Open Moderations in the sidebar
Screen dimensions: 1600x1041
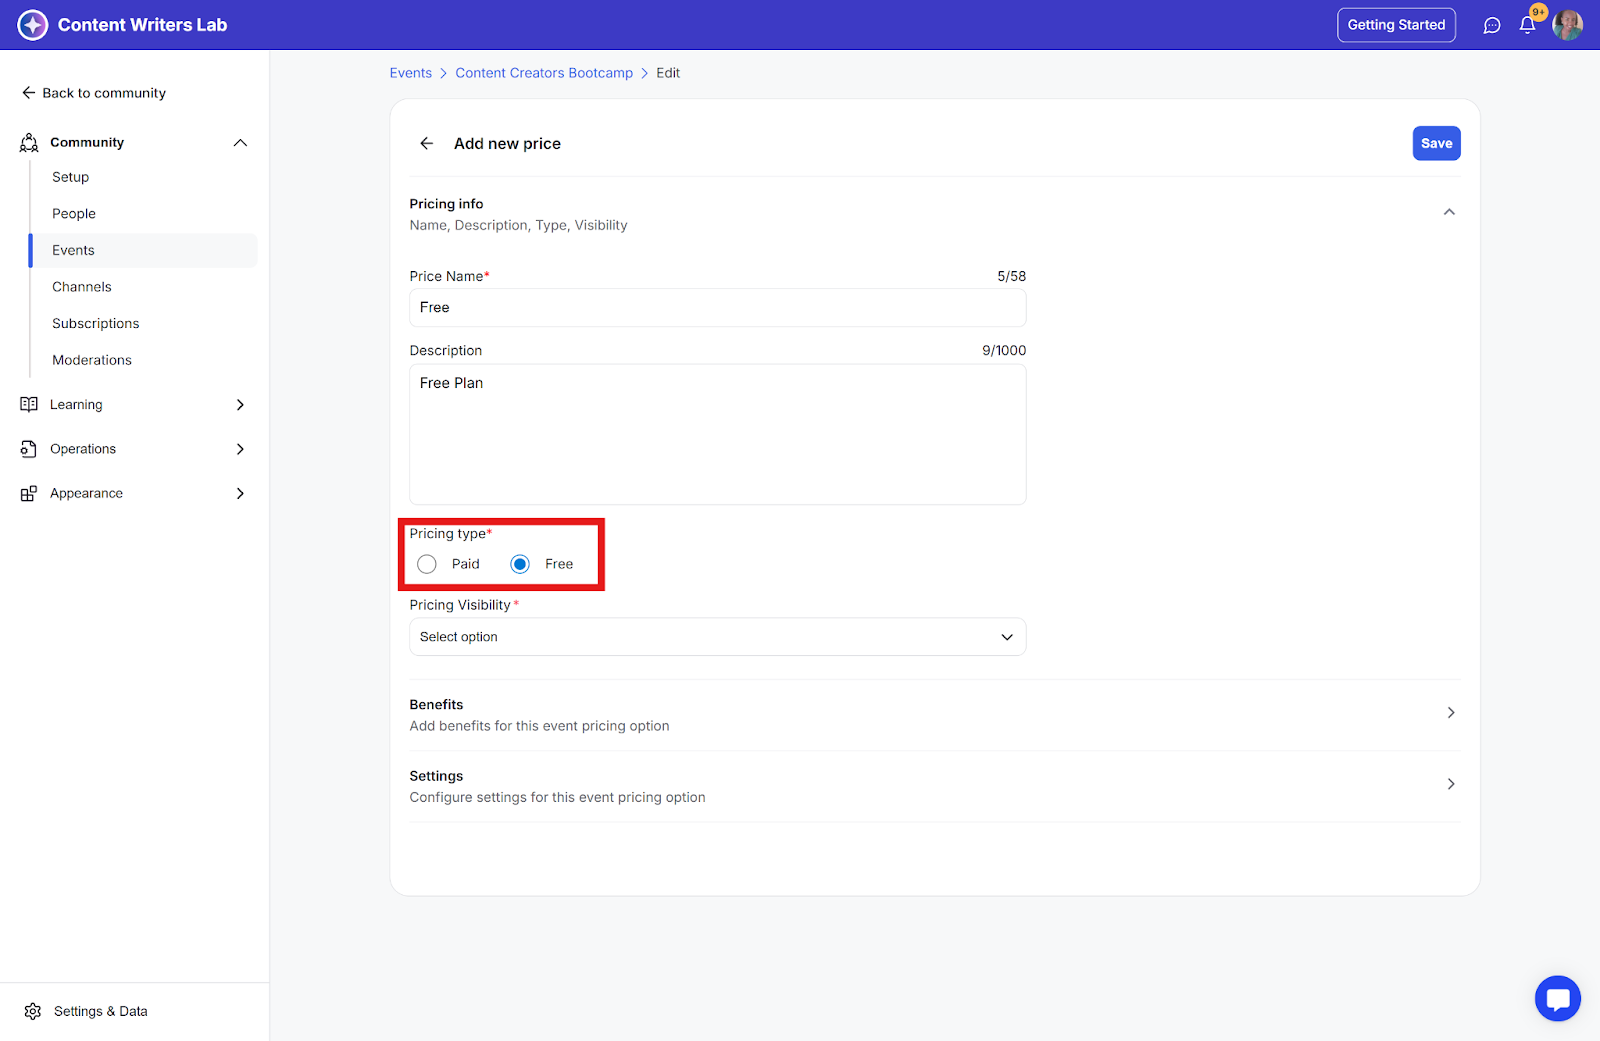pos(92,360)
